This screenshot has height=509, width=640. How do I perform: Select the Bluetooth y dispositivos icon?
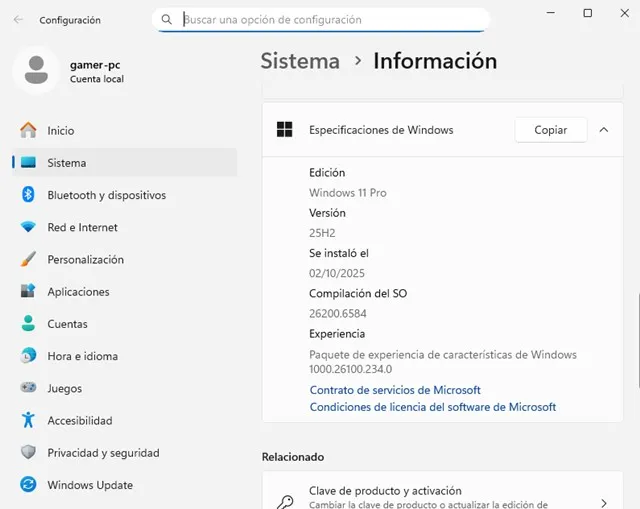pos(28,195)
